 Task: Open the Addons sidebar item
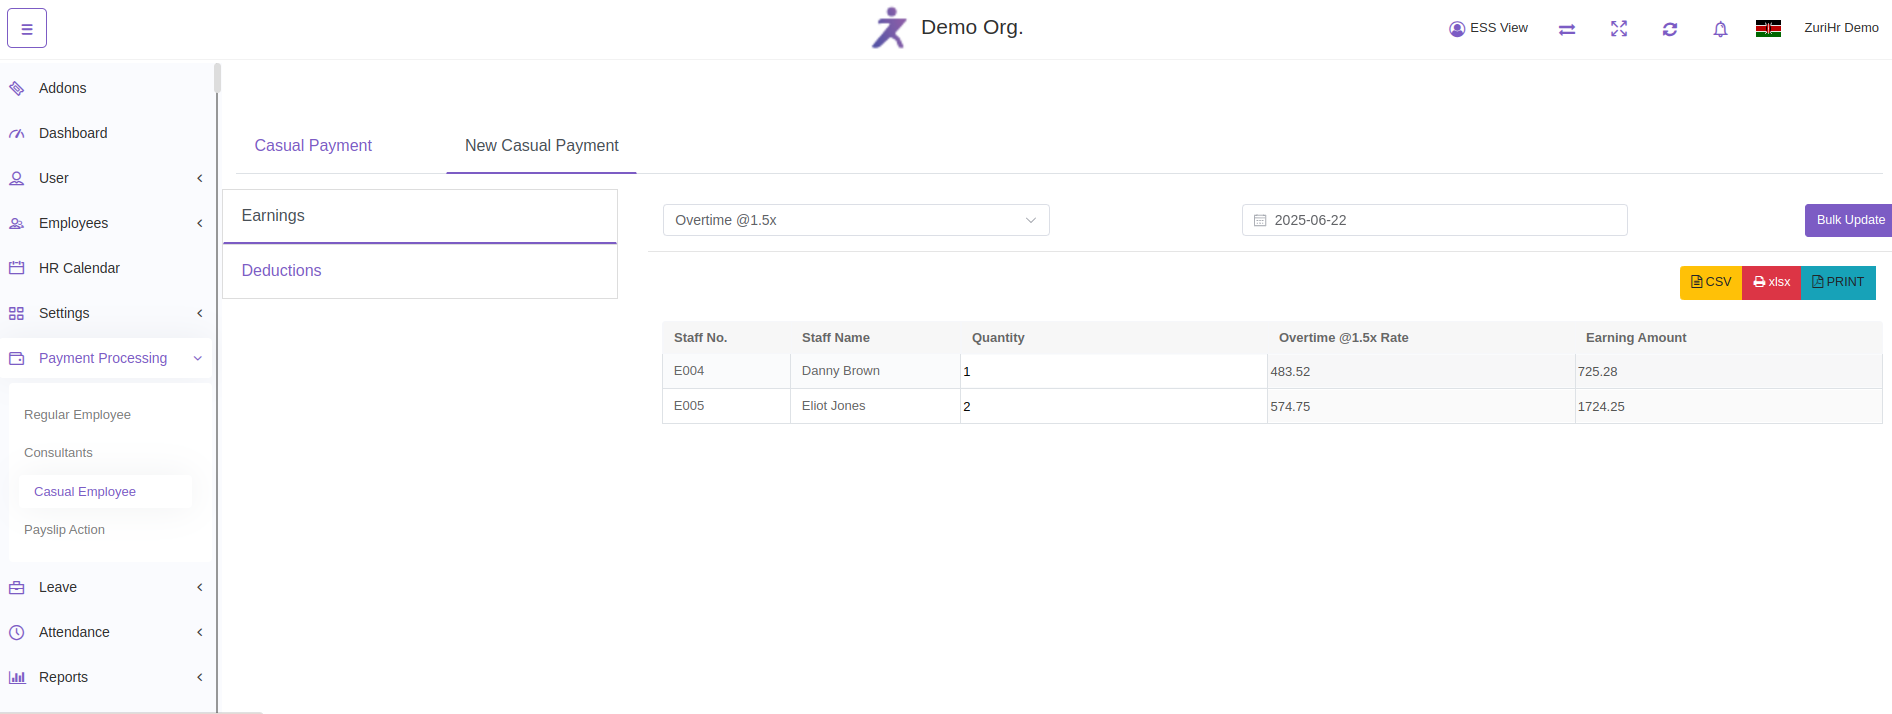point(62,88)
